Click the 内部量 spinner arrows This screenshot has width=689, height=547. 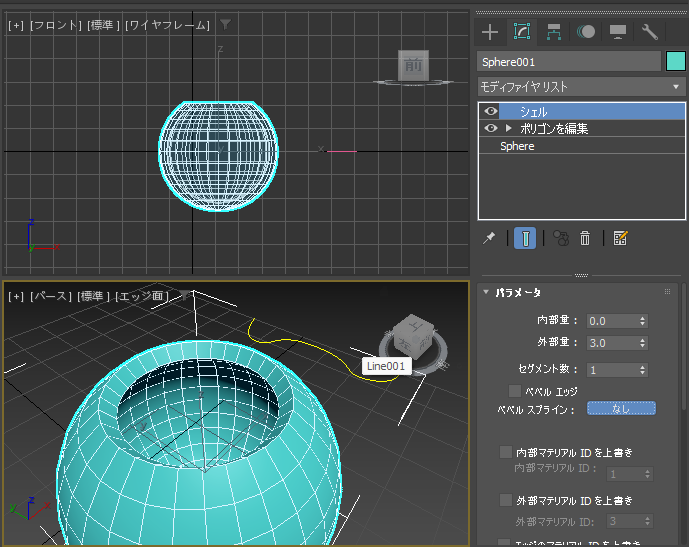coord(643,321)
